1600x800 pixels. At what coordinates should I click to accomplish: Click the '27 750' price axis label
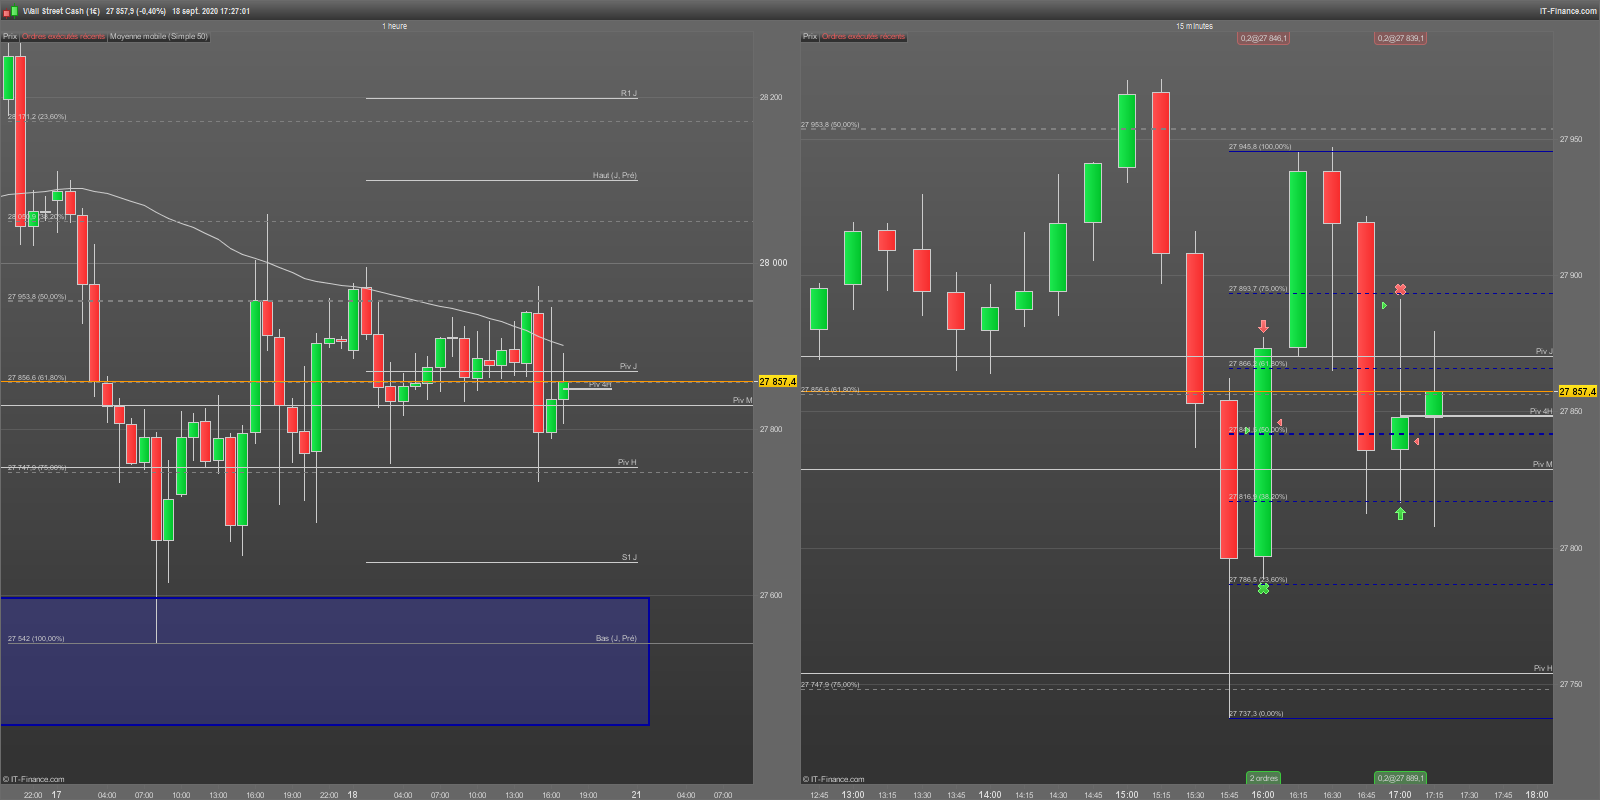click(x=1571, y=685)
